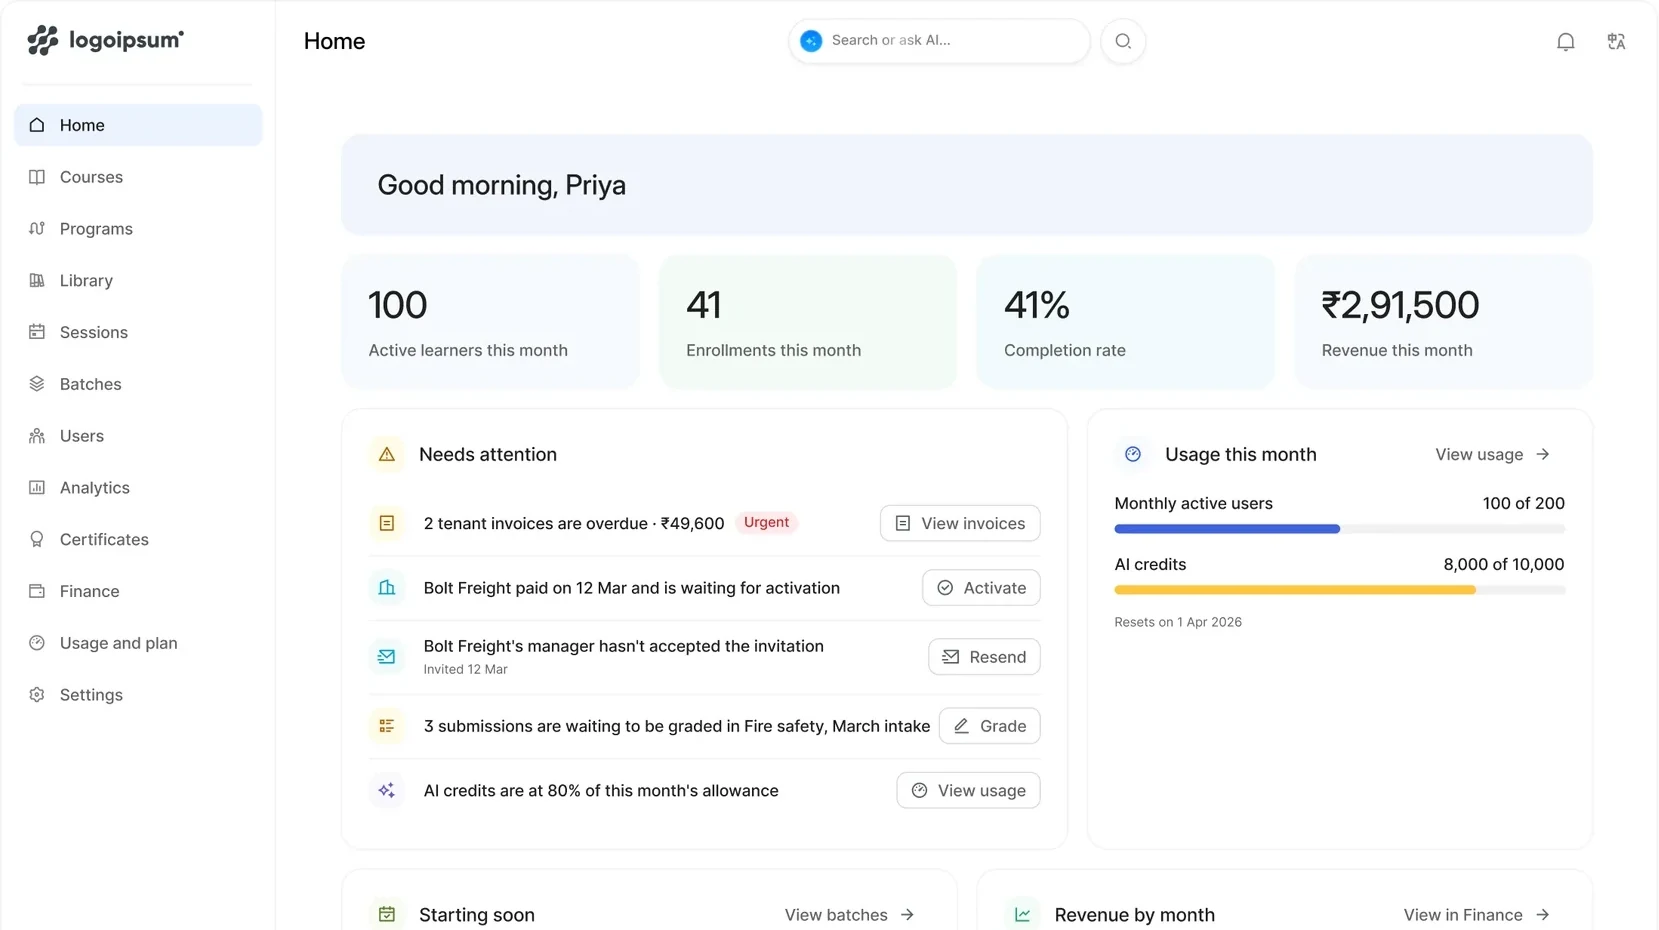Click the Grade button

(x=989, y=726)
